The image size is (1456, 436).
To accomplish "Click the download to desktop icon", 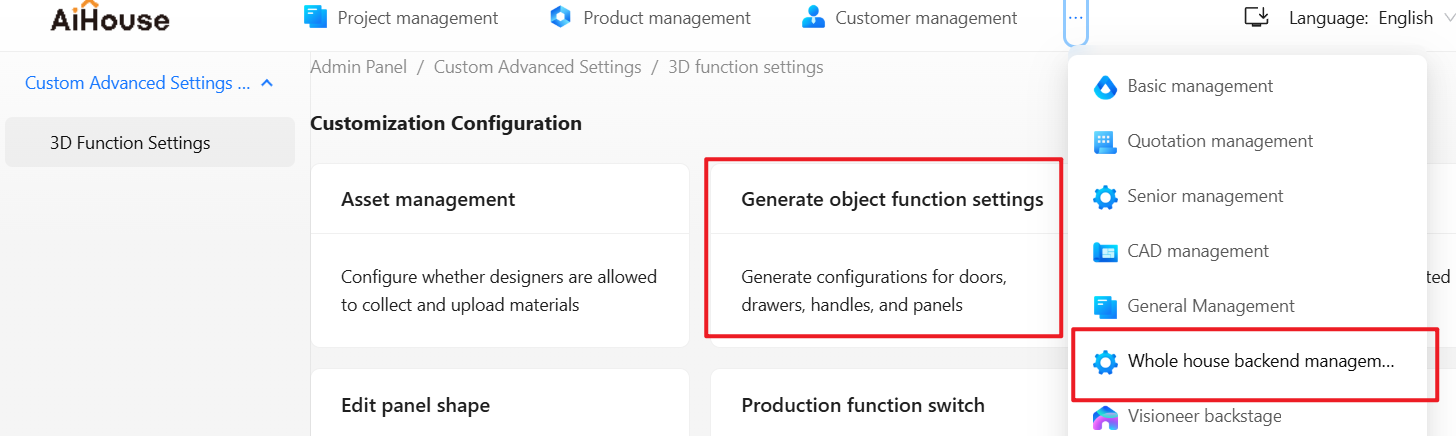I will coord(1255,17).
